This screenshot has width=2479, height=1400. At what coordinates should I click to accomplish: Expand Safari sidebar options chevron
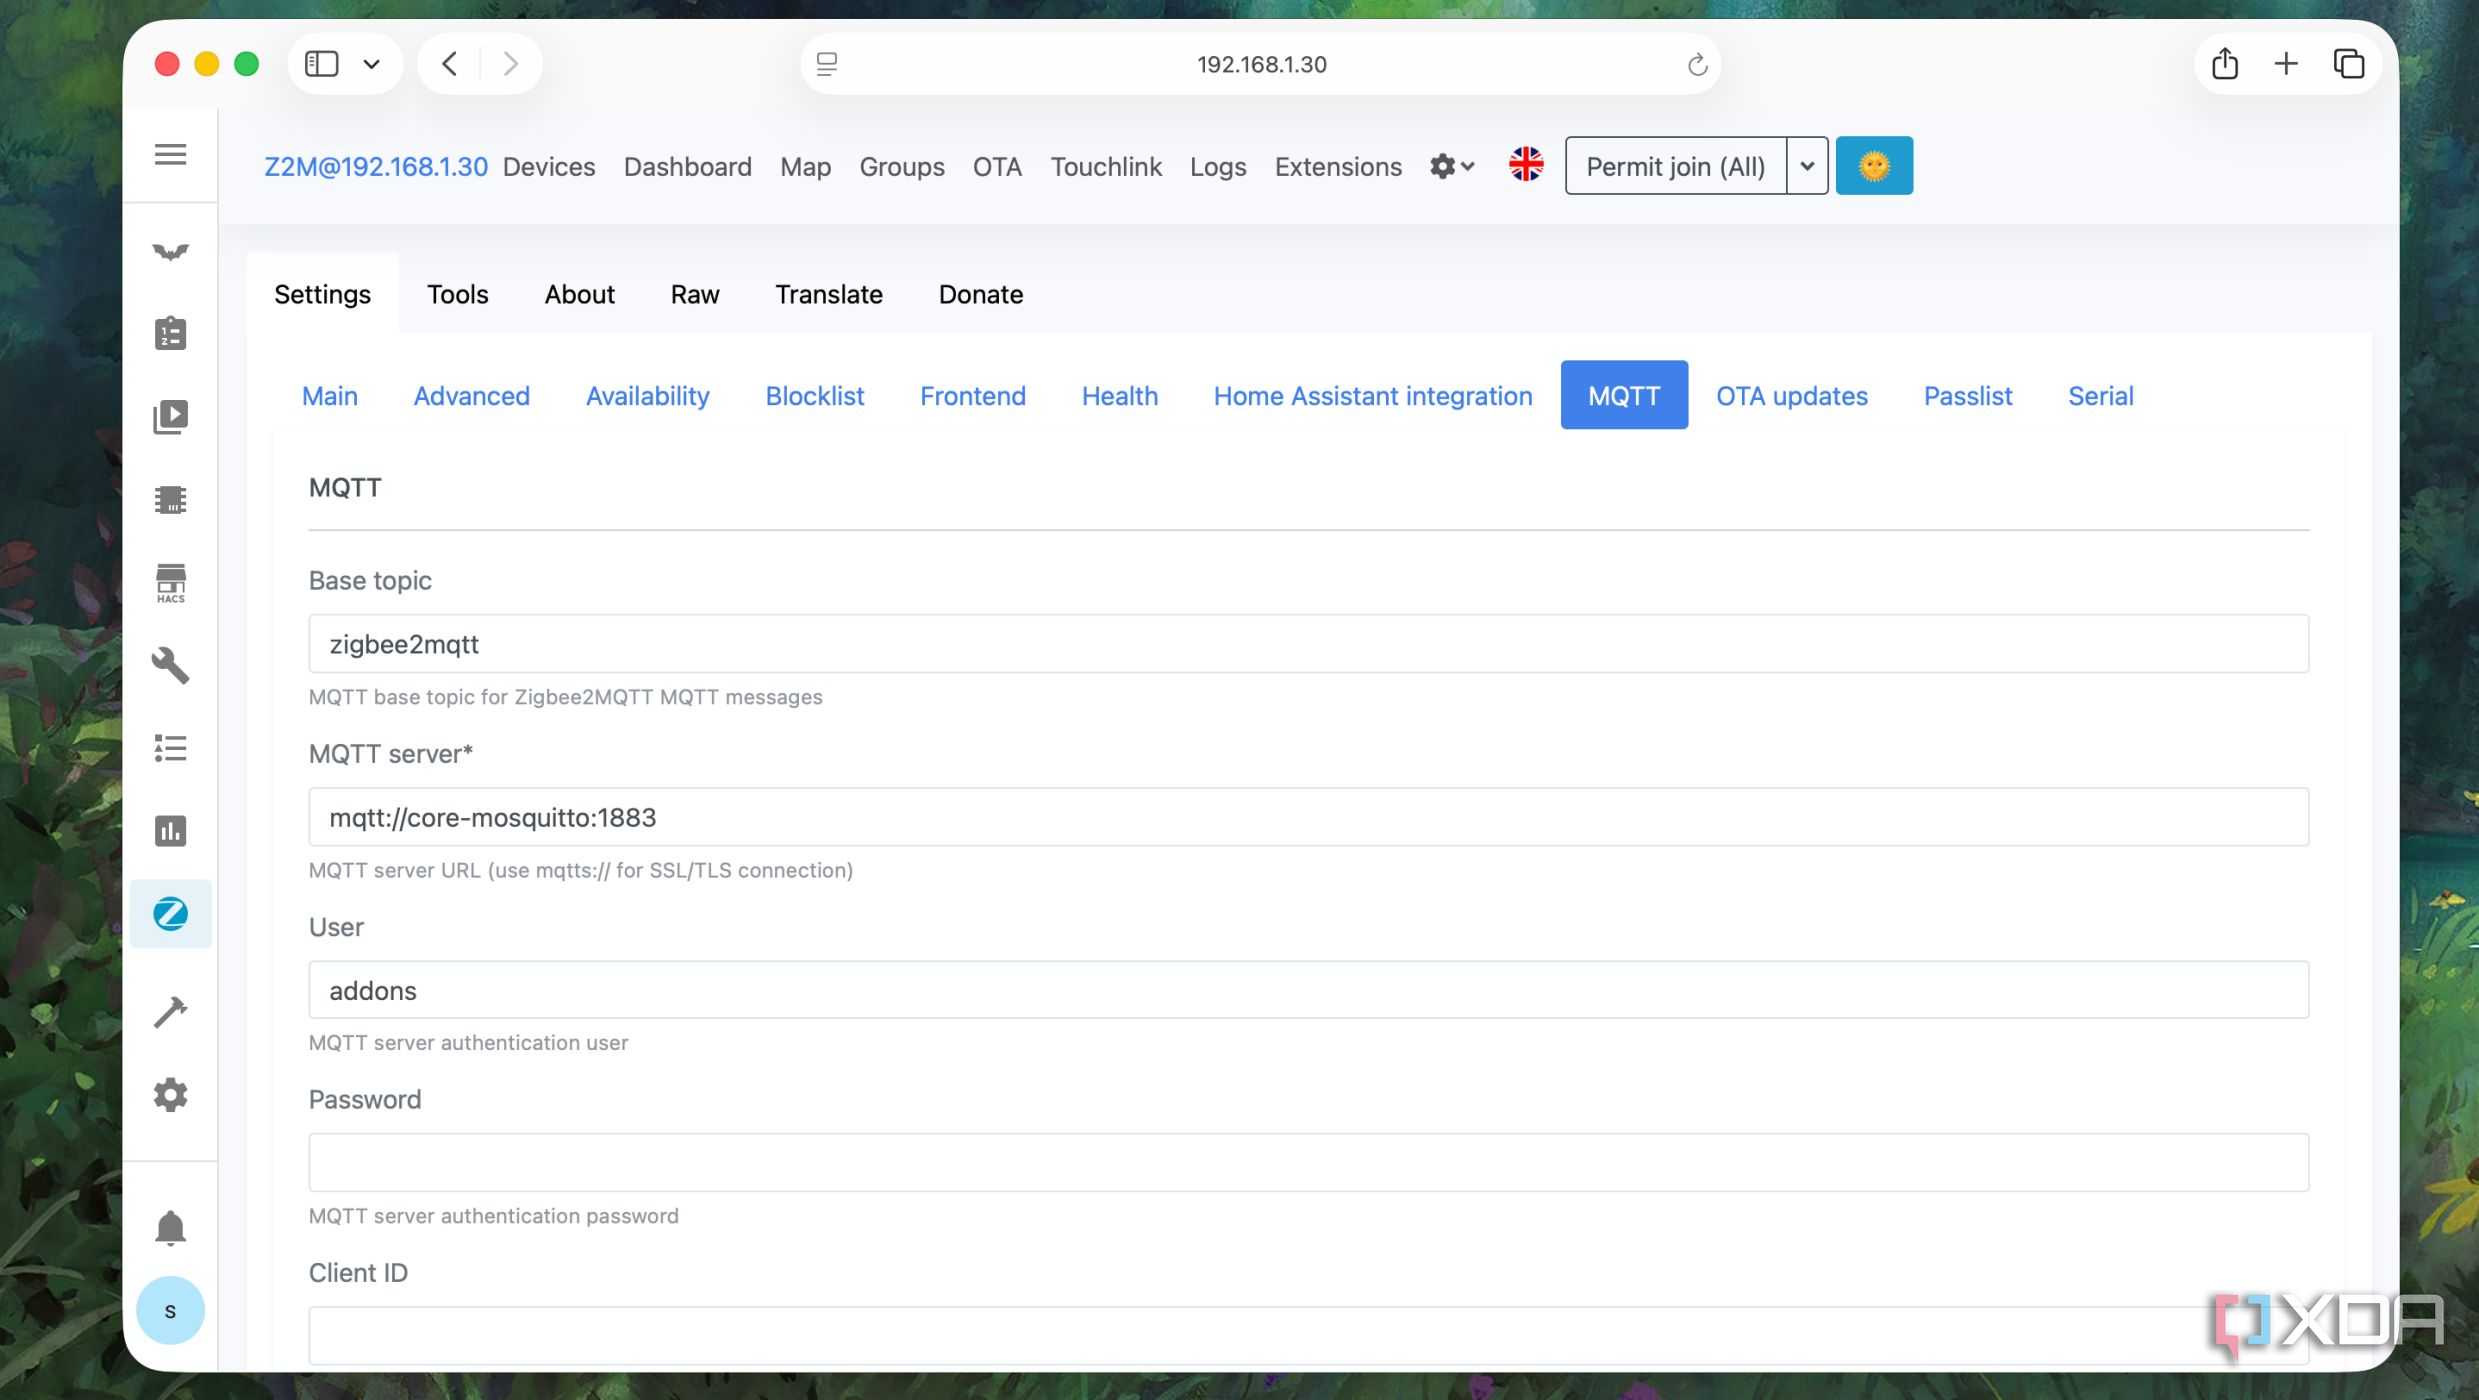[371, 64]
